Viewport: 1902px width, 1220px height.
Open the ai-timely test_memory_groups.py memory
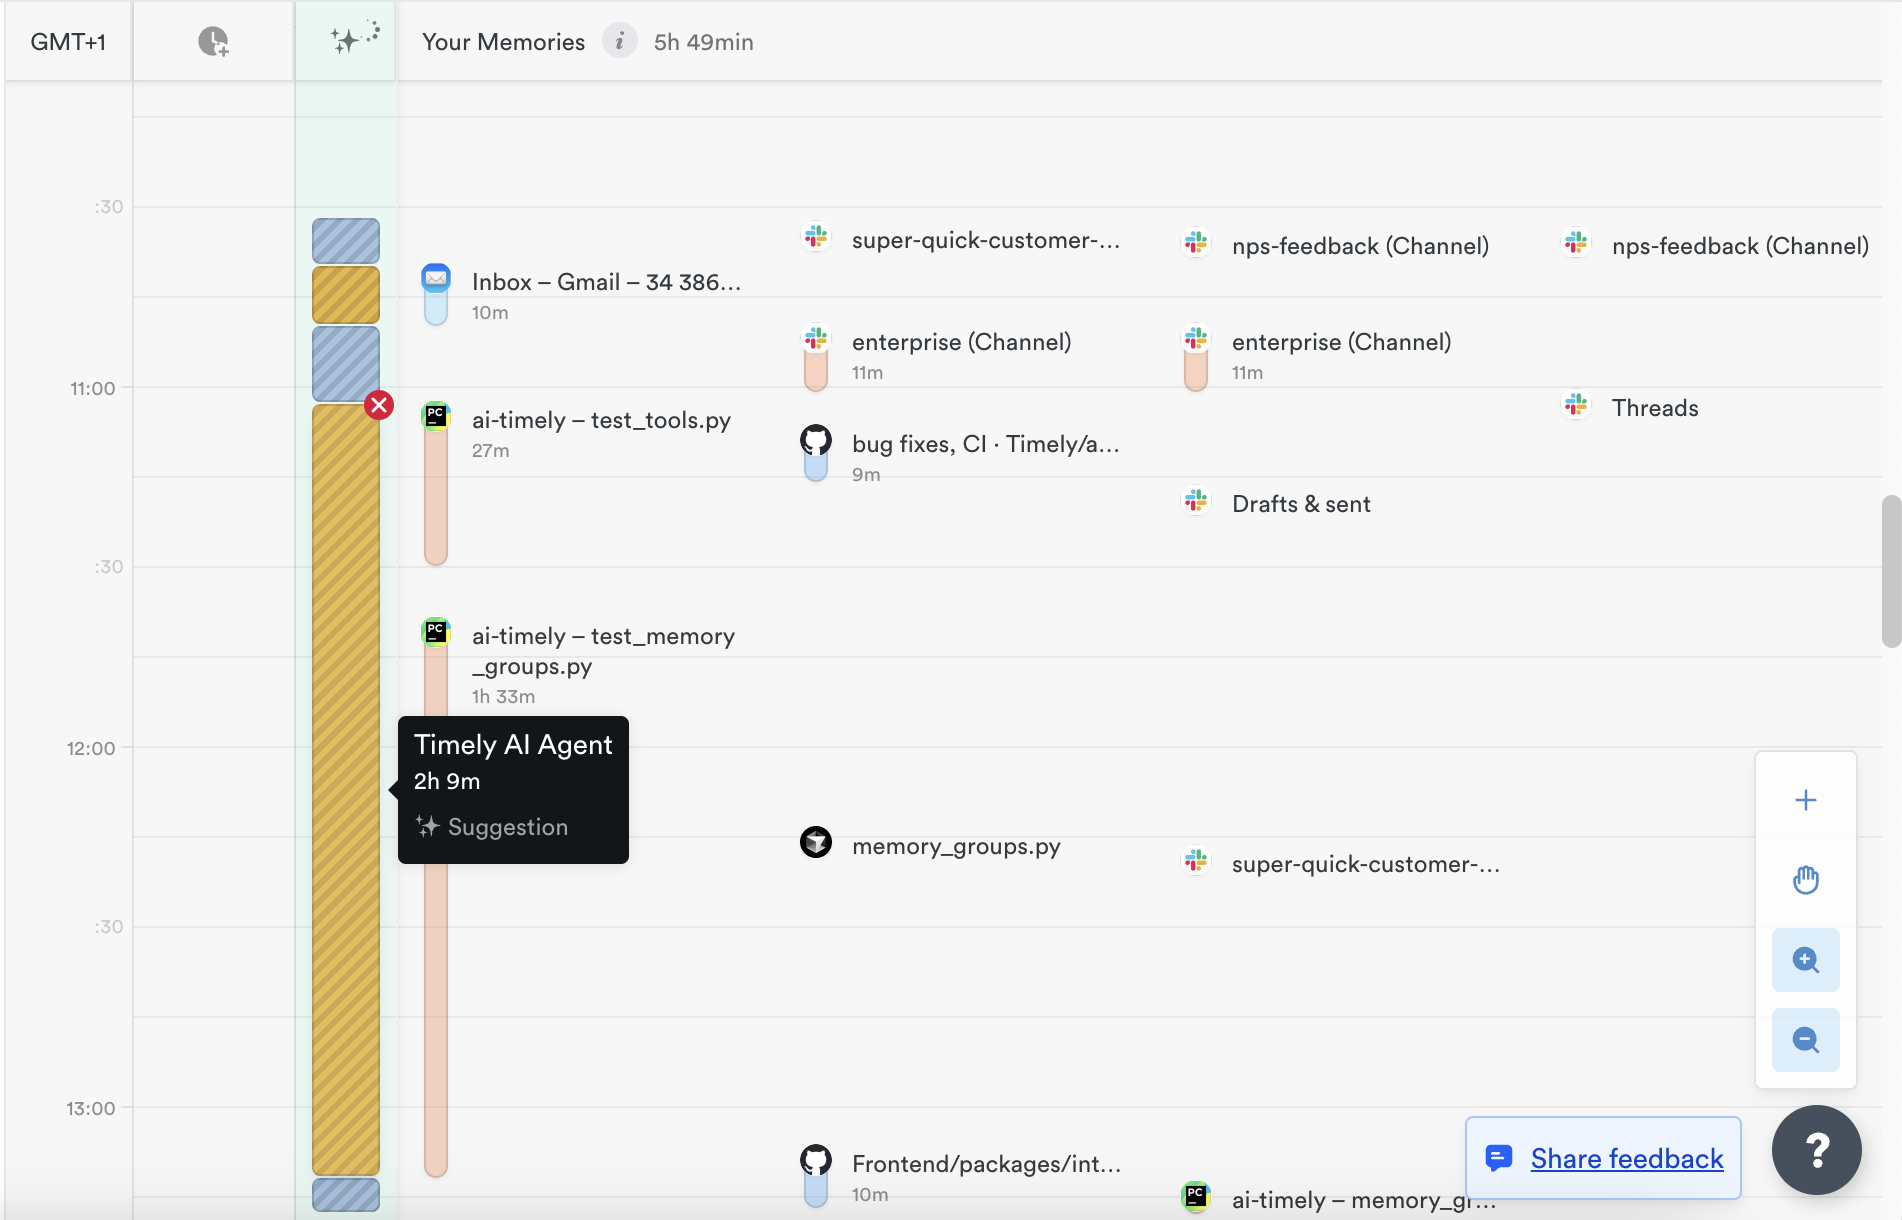pyautogui.click(x=603, y=650)
